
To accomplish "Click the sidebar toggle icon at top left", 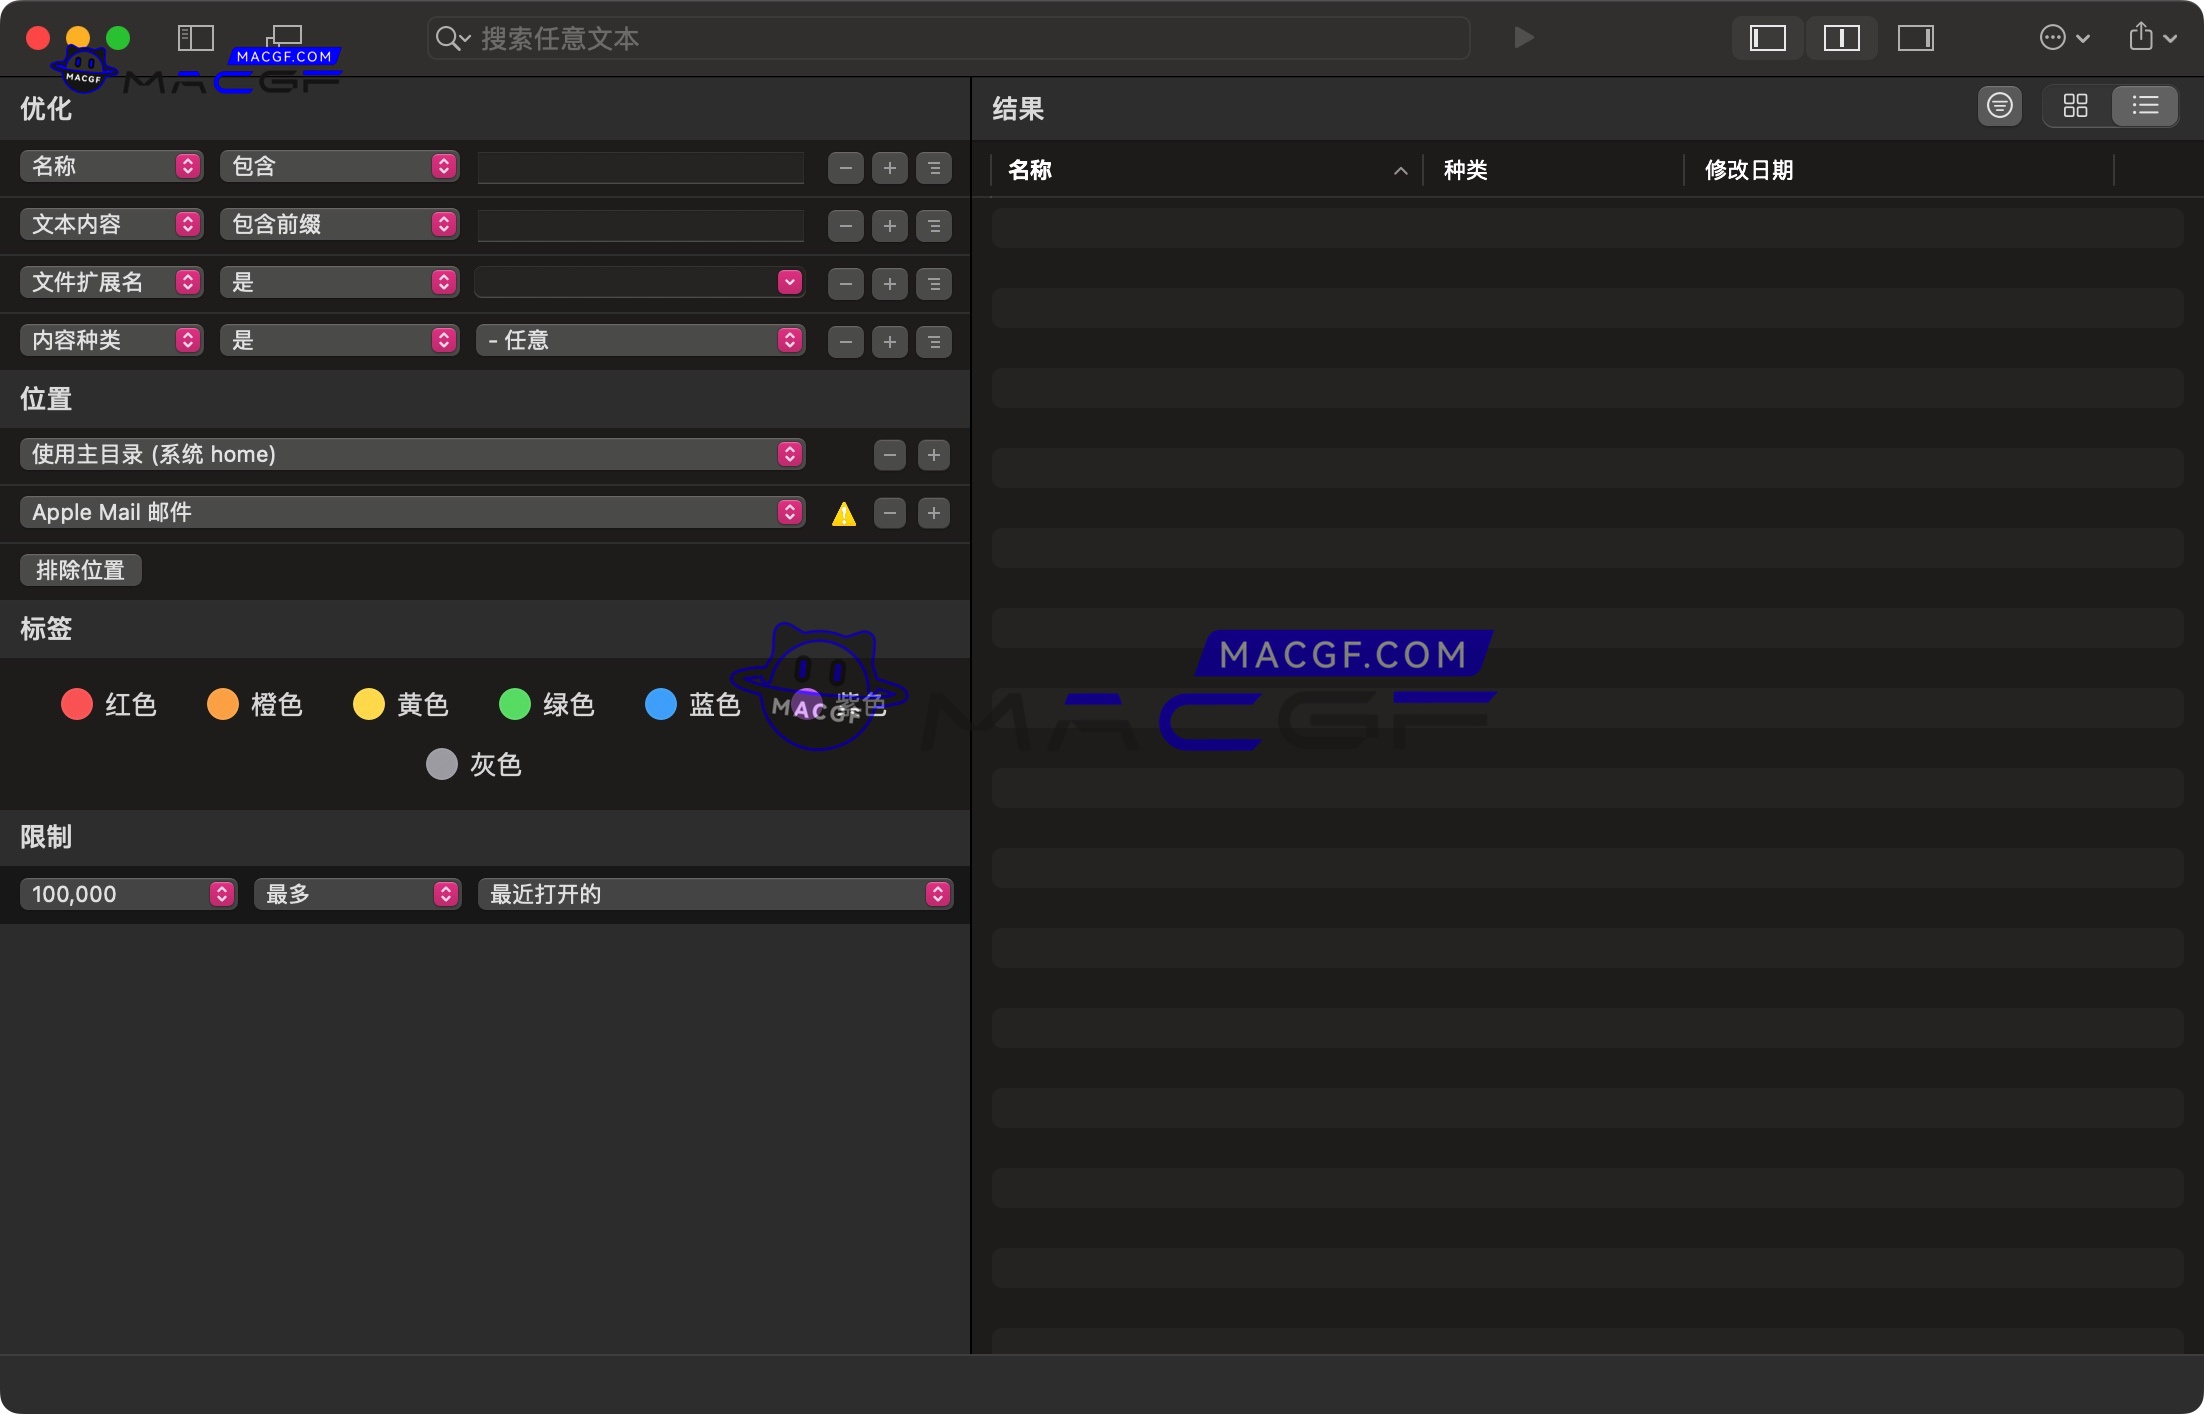I will 195,37.
